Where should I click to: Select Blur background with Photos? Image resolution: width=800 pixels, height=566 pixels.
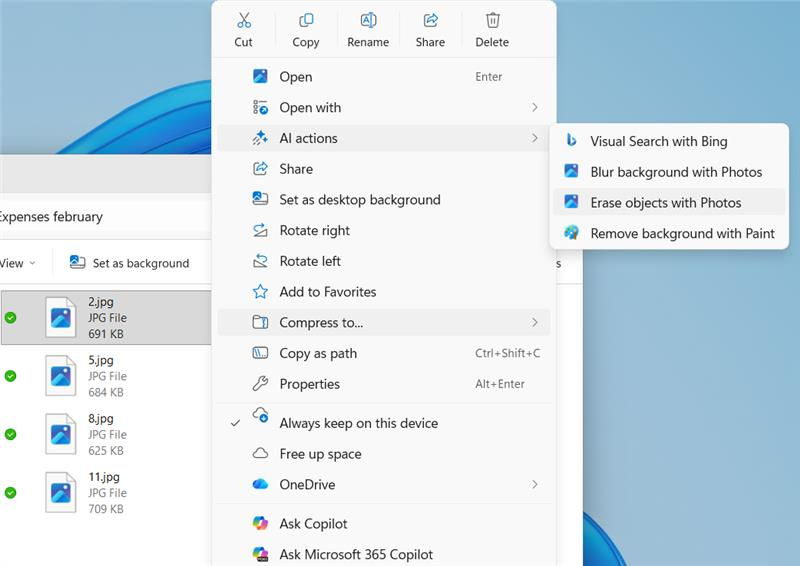point(669,171)
